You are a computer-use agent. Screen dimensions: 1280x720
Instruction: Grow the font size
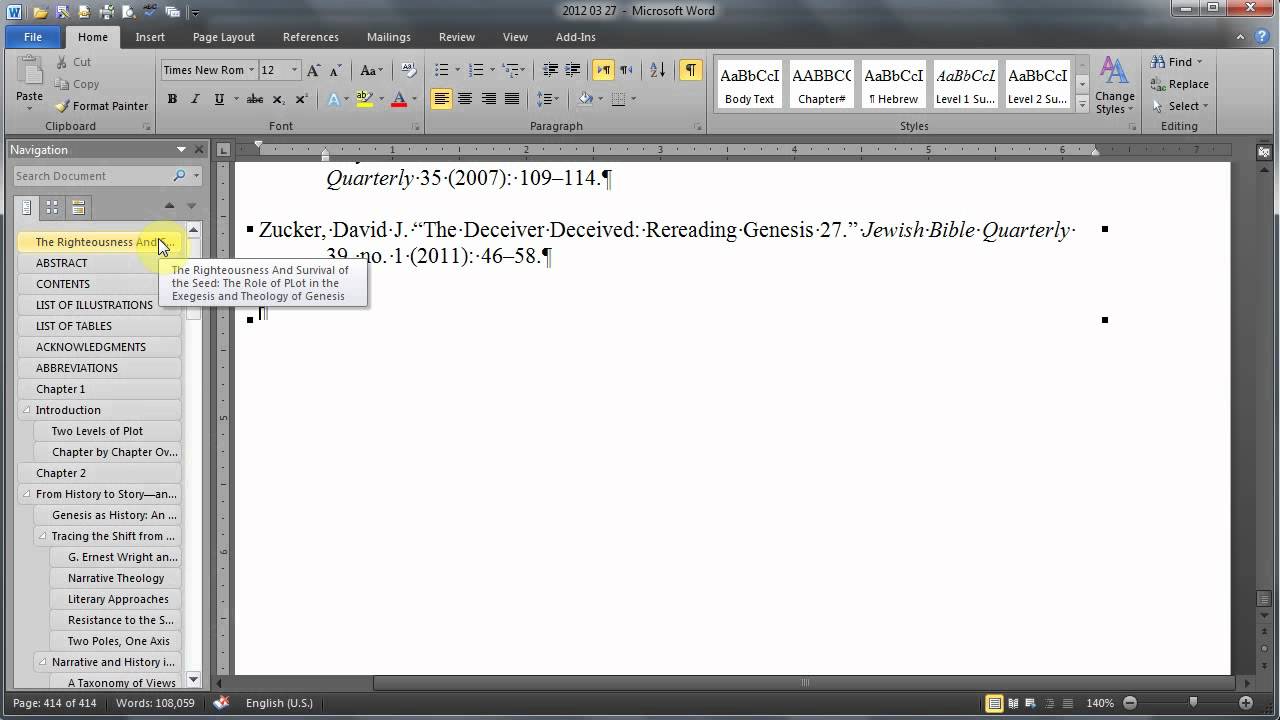click(x=314, y=70)
